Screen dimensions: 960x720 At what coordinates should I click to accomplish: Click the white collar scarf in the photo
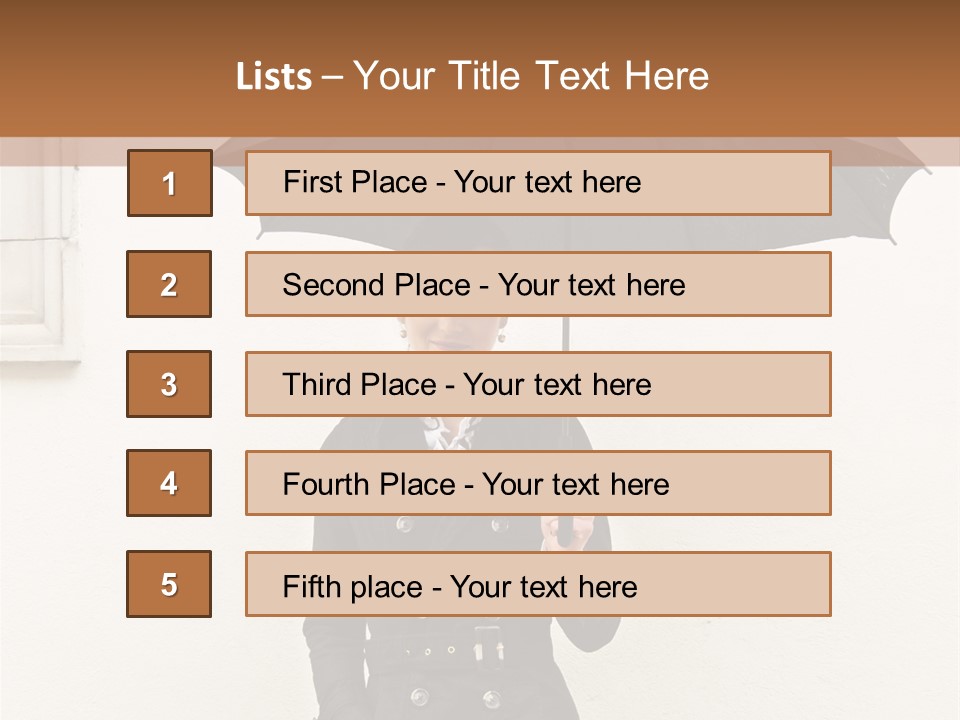452,432
